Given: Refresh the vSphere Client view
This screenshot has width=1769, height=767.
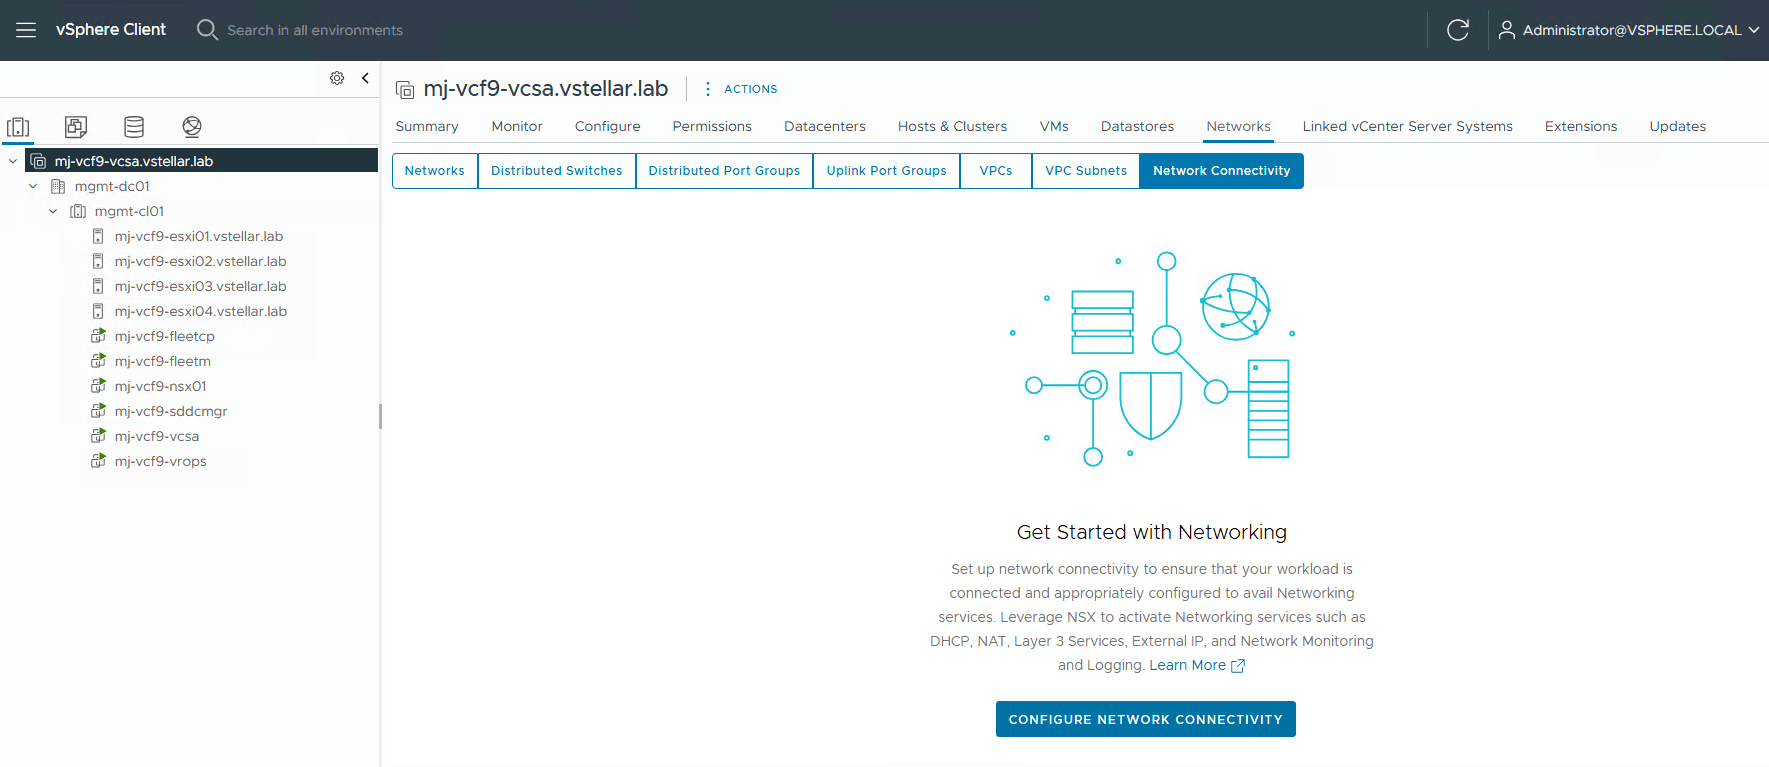Looking at the screenshot, I should tap(1458, 30).
